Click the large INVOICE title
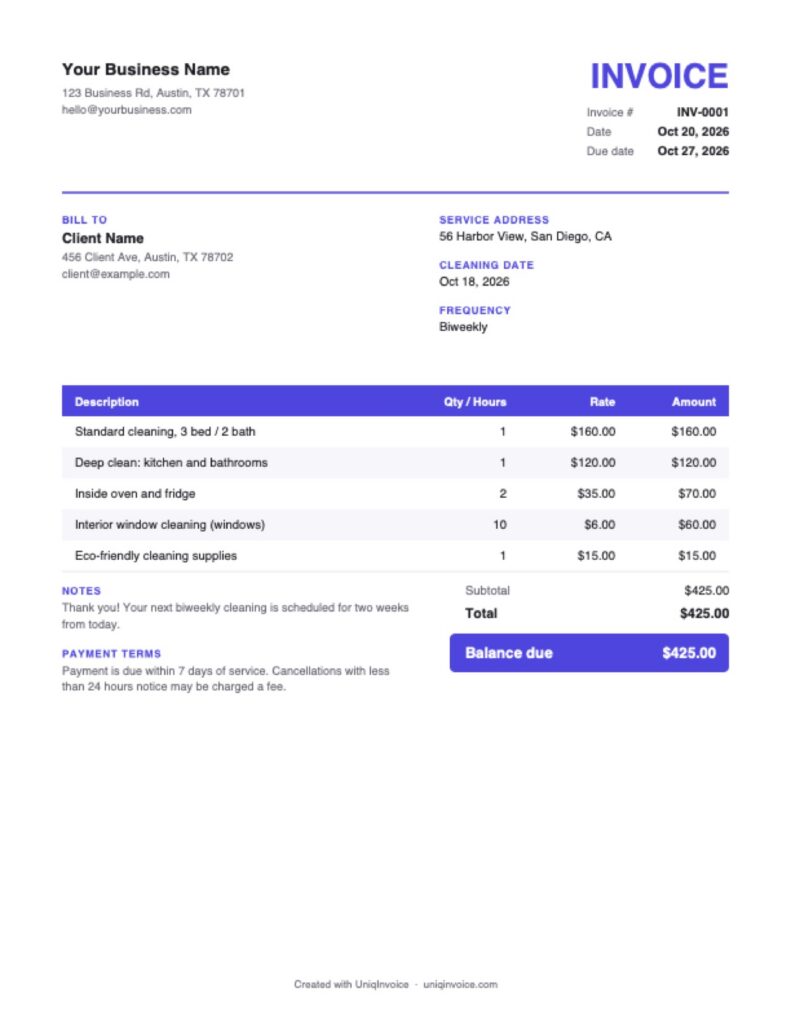 658,76
